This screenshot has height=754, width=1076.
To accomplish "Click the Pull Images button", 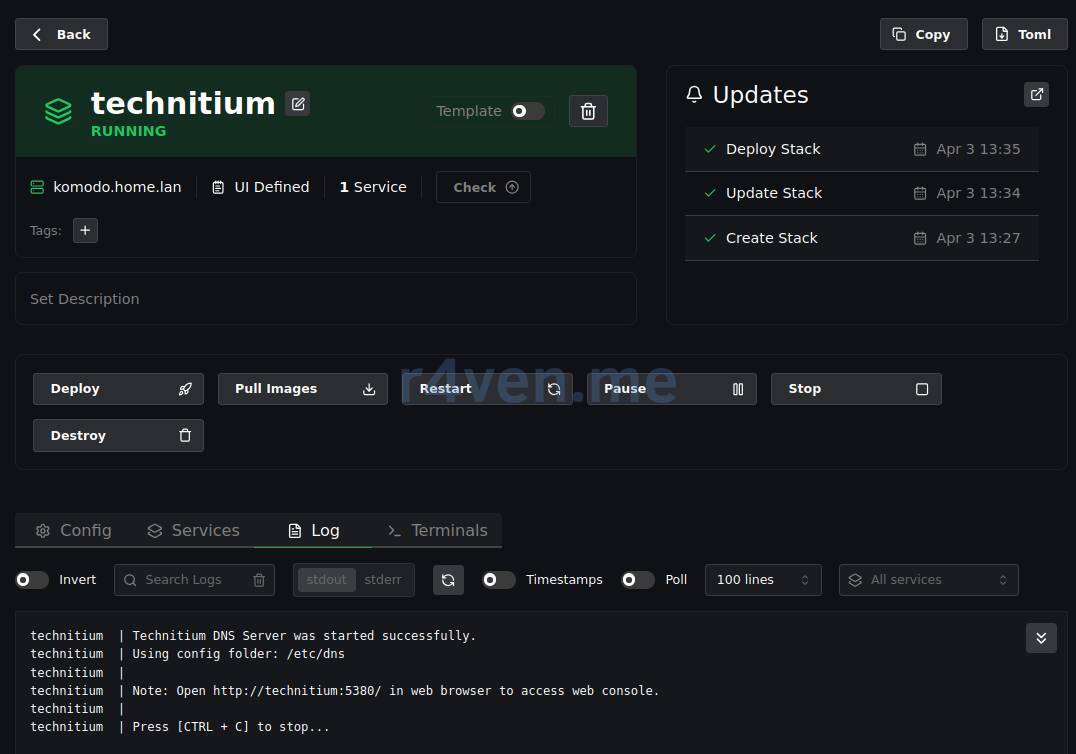I will coord(302,389).
